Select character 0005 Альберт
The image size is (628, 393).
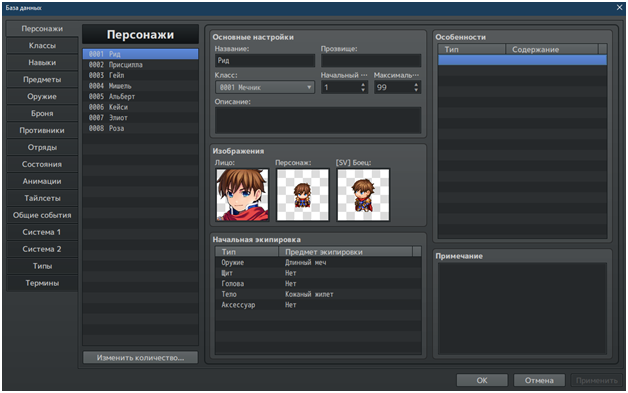pos(140,97)
